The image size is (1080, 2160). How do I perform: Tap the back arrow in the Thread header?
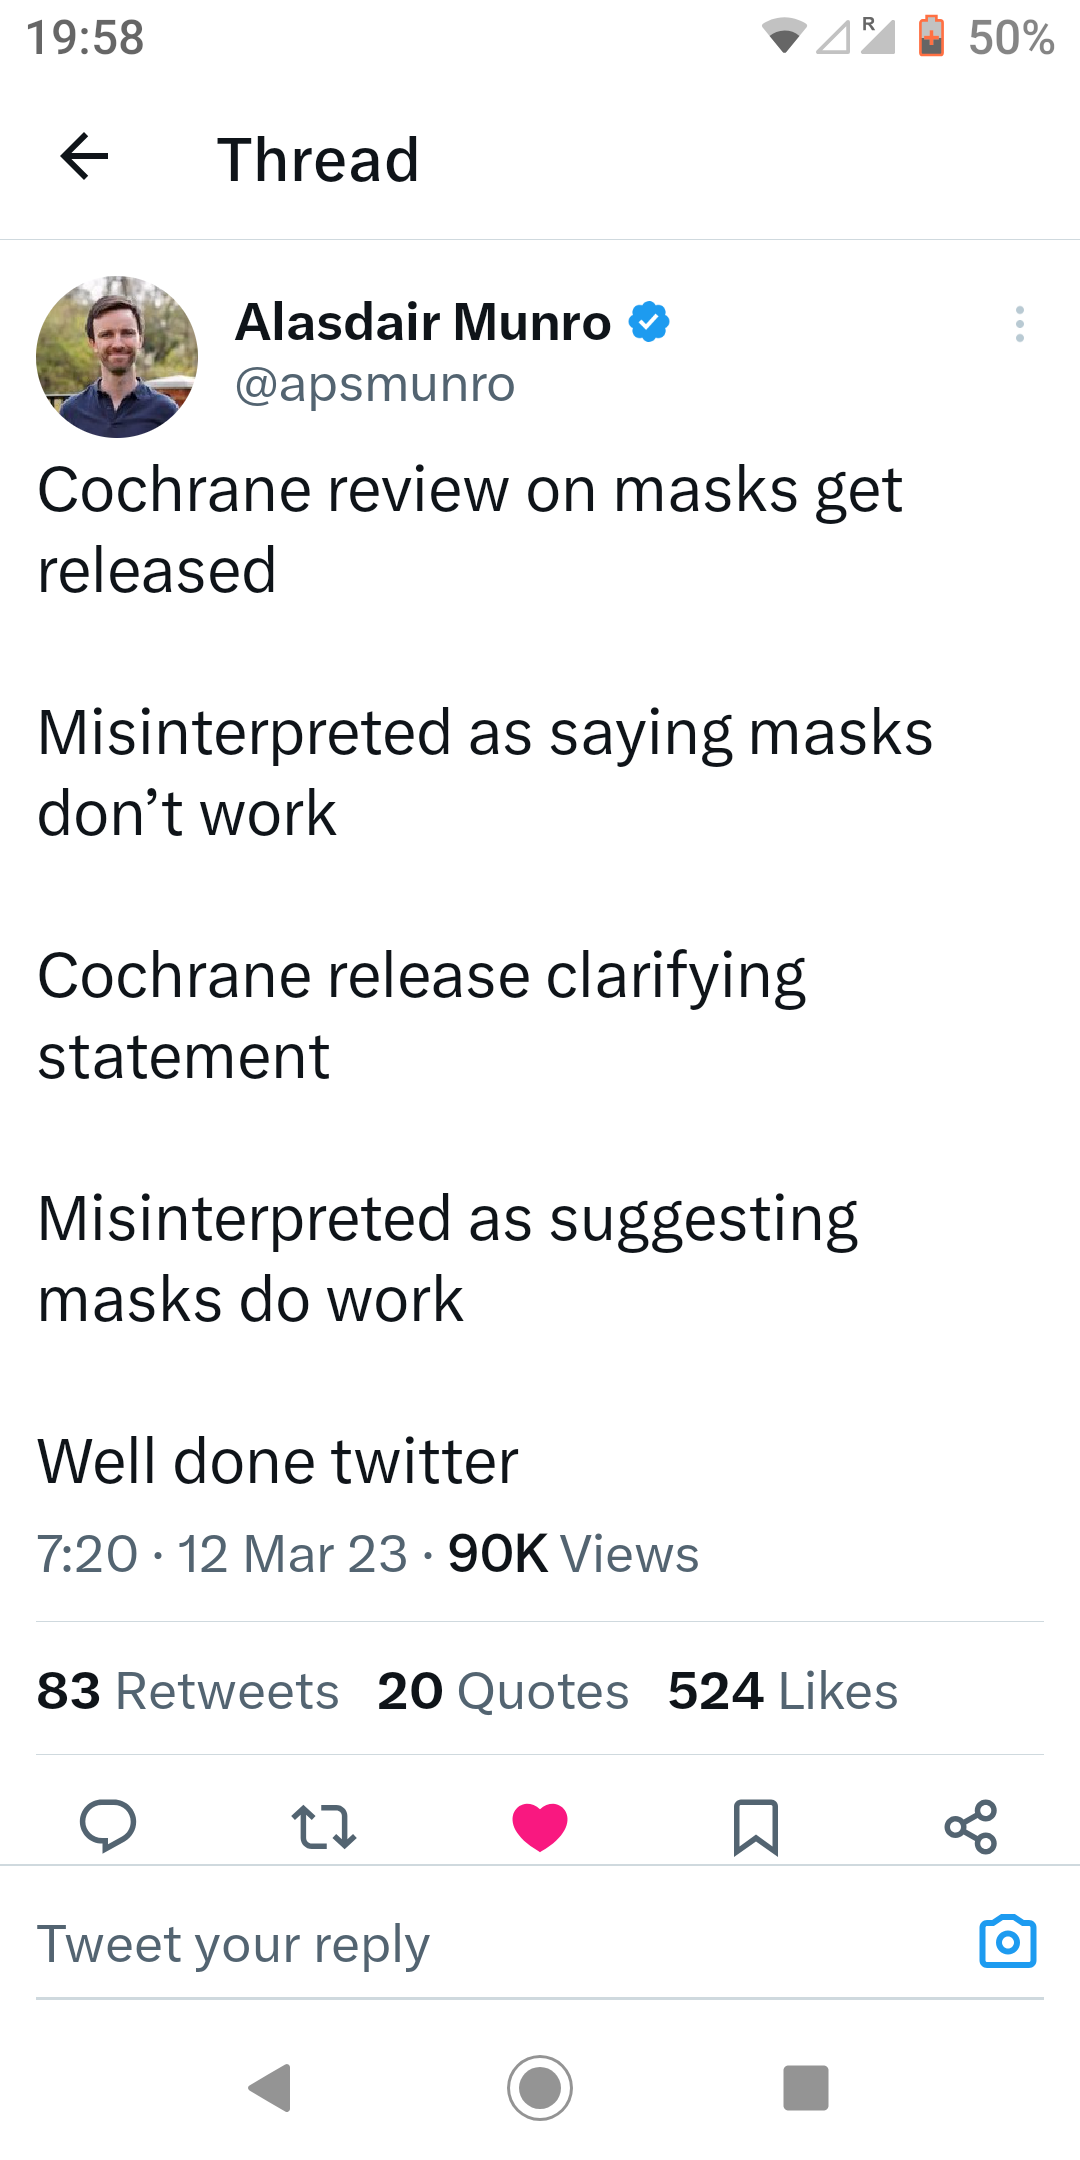click(84, 157)
